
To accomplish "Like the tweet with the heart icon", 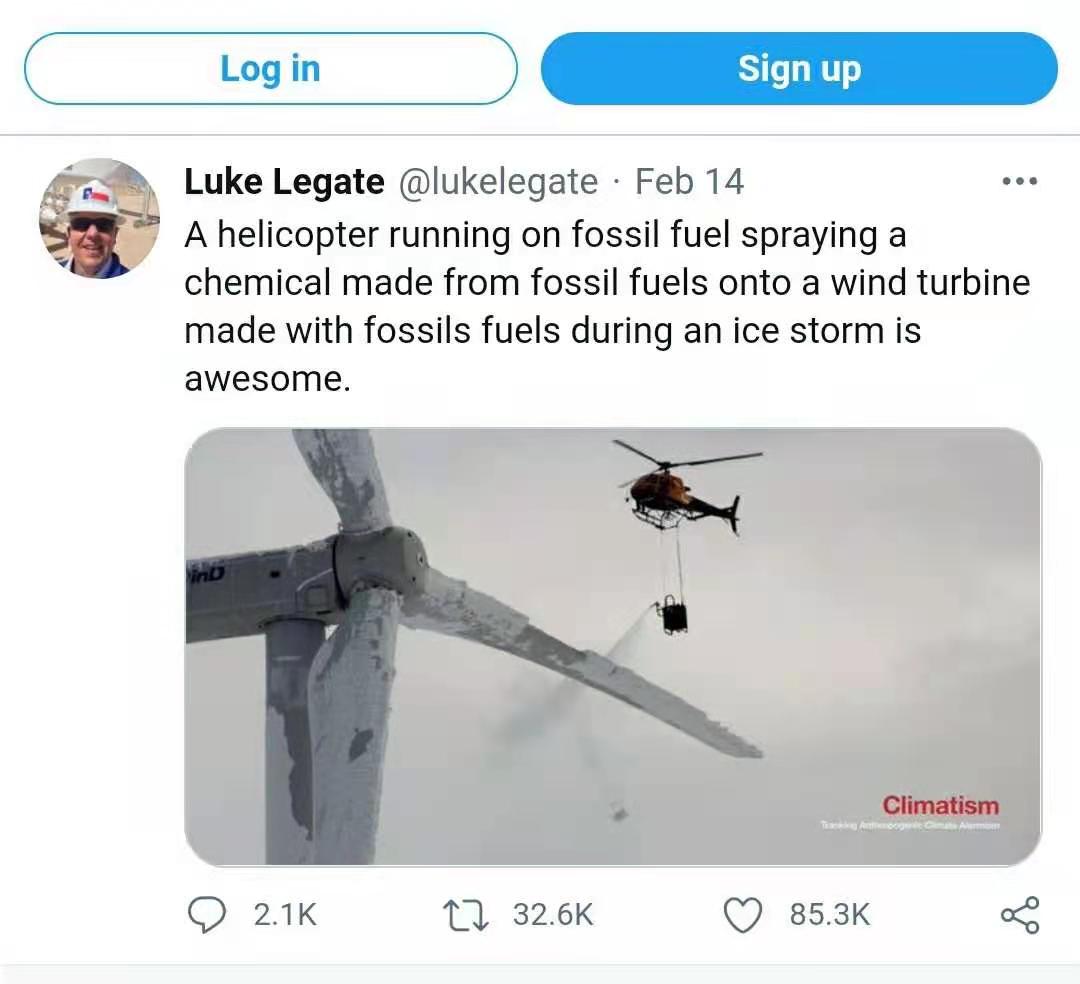I will pyautogui.click(x=742, y=914).
